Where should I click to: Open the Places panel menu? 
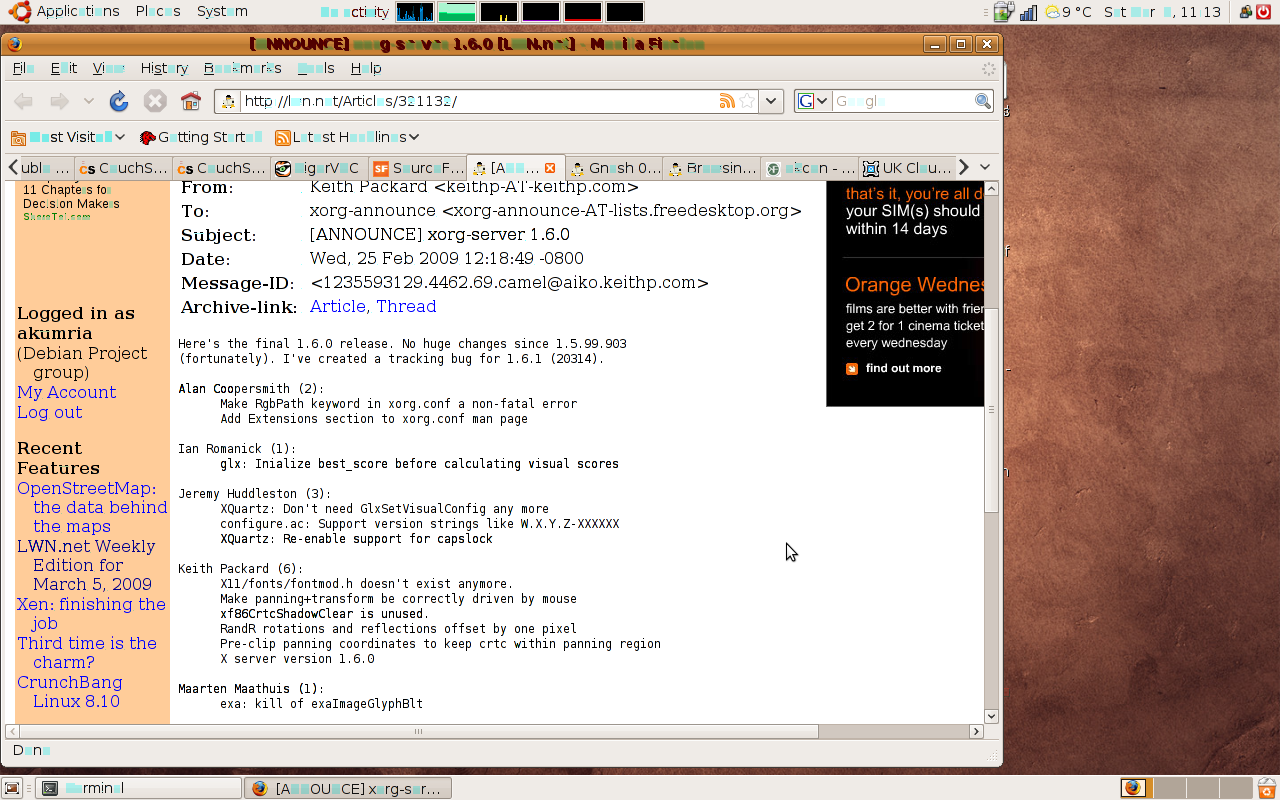point(158,12)
